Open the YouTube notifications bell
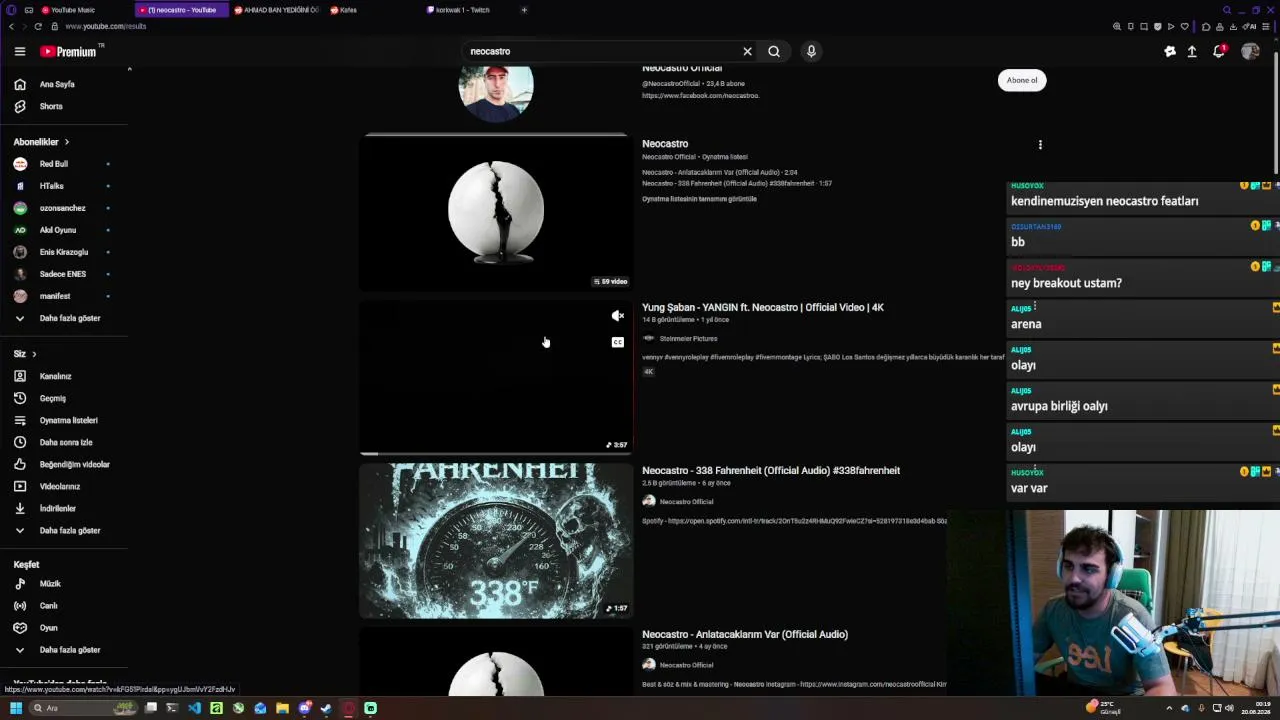 pos(1219,51)
